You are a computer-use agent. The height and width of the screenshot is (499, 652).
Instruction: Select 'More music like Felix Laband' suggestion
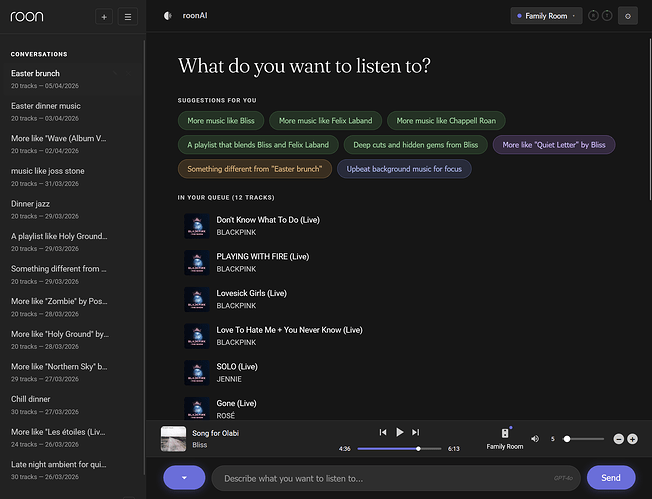(x=325, y=121)
